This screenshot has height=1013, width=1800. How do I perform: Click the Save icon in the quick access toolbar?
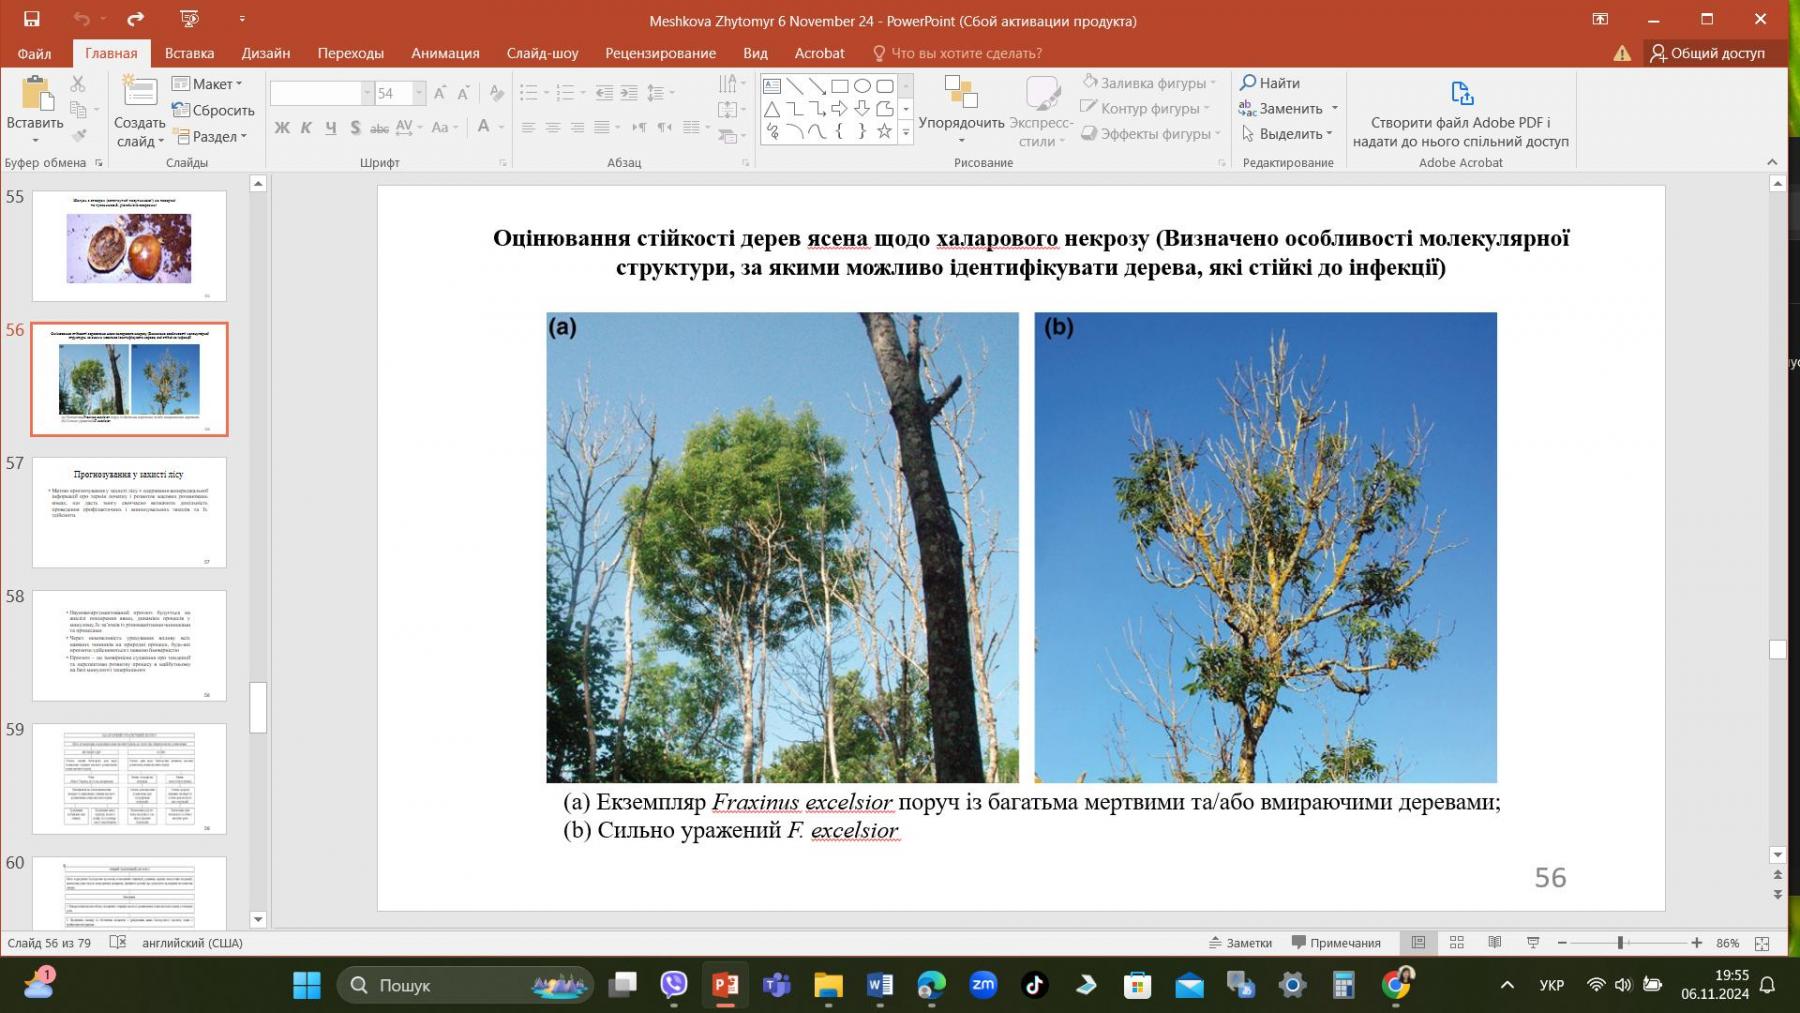click(31, 19)
